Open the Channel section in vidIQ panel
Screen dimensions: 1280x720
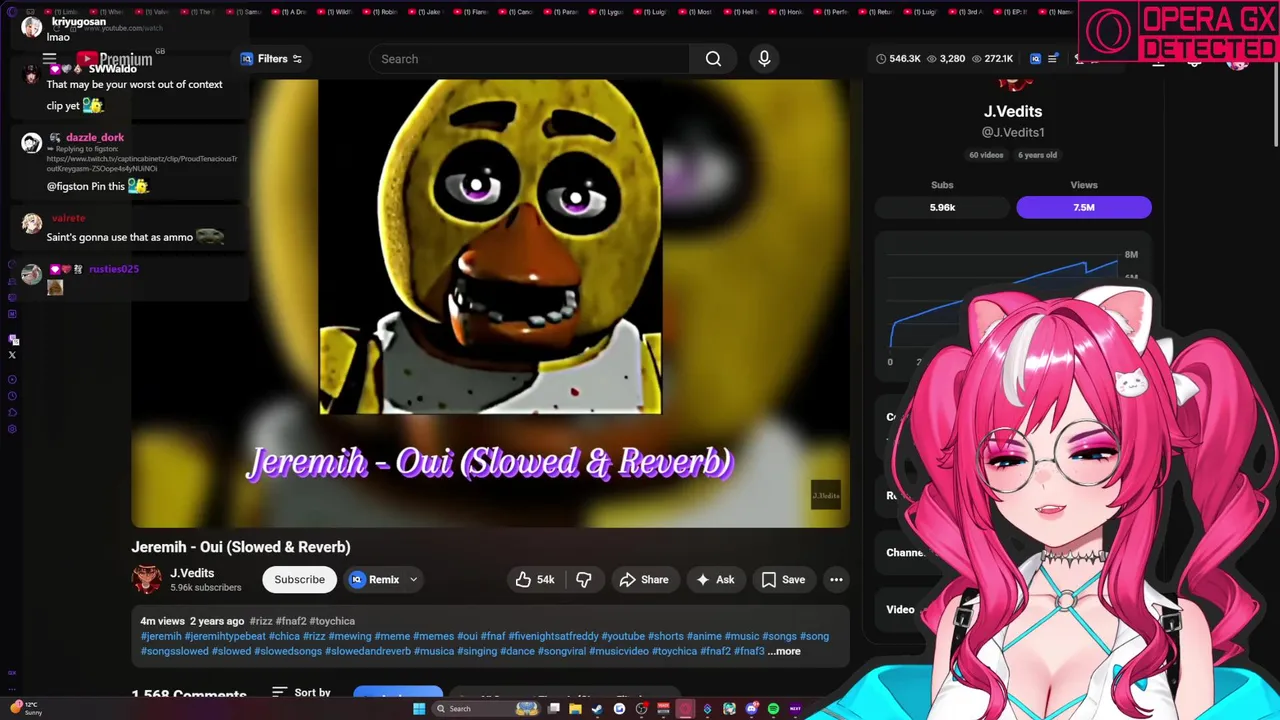(903, 552)
